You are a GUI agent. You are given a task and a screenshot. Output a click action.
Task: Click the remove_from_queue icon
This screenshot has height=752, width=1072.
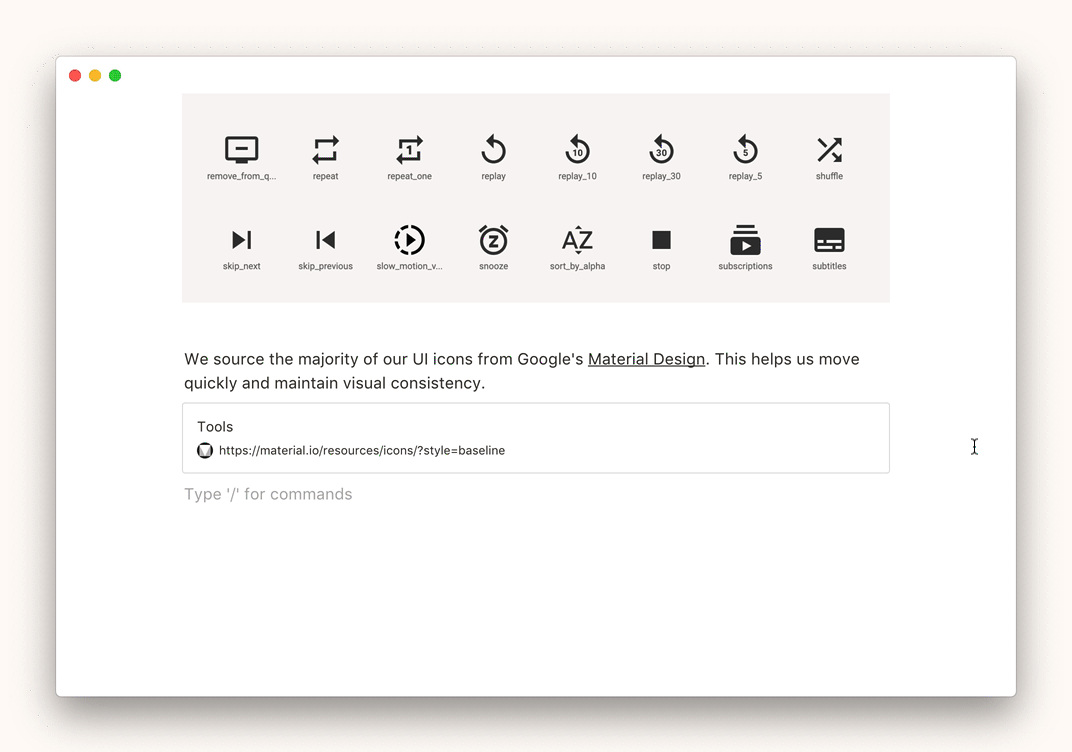242,150
